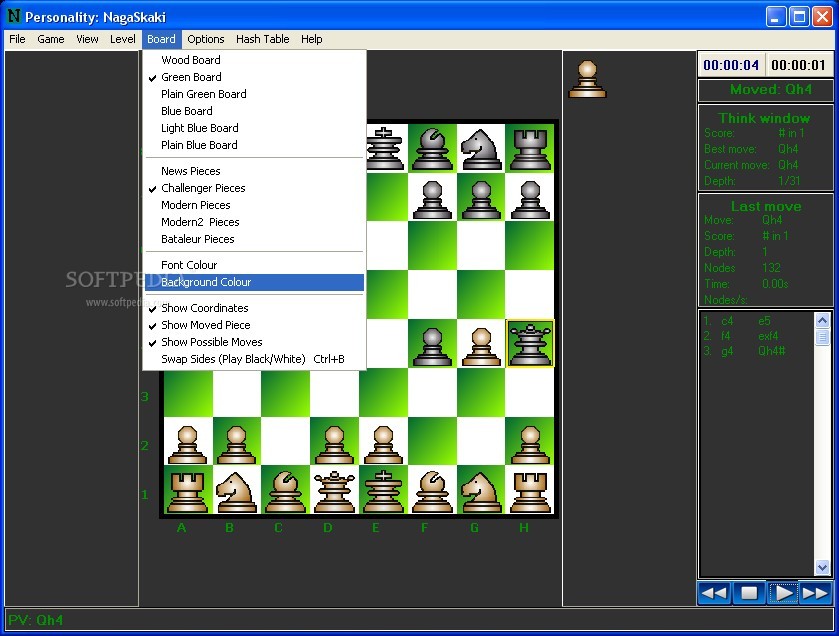Click the stop button
This screenshot has height=636, width=839.
pos(749,593)
